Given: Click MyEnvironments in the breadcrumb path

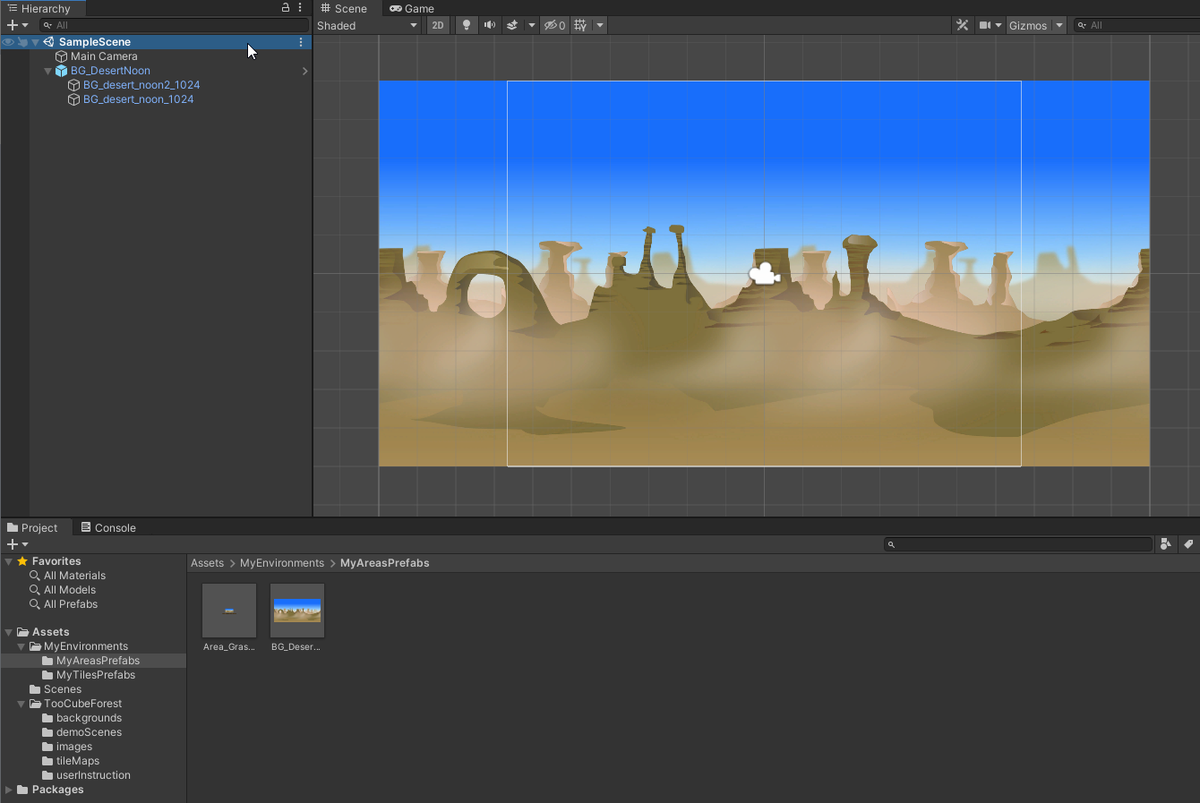Looking at the screenshot, I should pyautogui.click(x=281, y=563).
